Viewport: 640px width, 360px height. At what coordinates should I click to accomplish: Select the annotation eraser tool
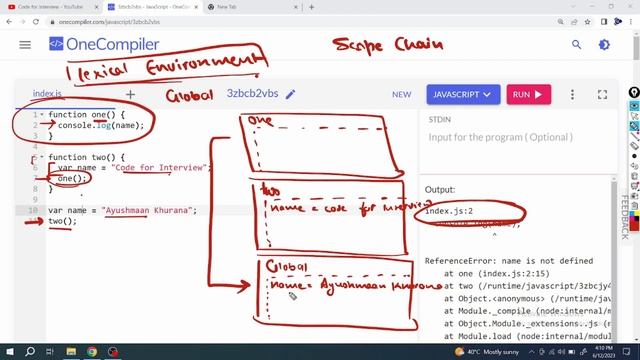[x=634, y=146]
